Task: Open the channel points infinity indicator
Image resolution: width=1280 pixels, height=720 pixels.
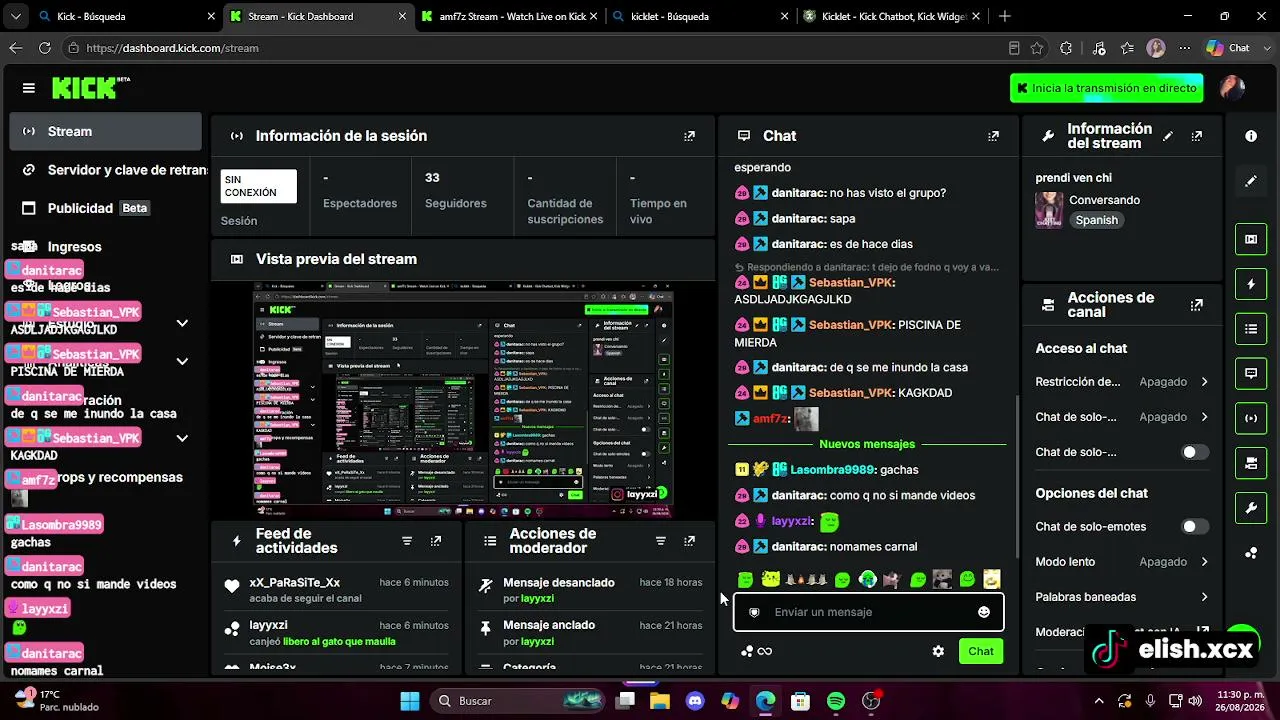Action: coord(757,651)
